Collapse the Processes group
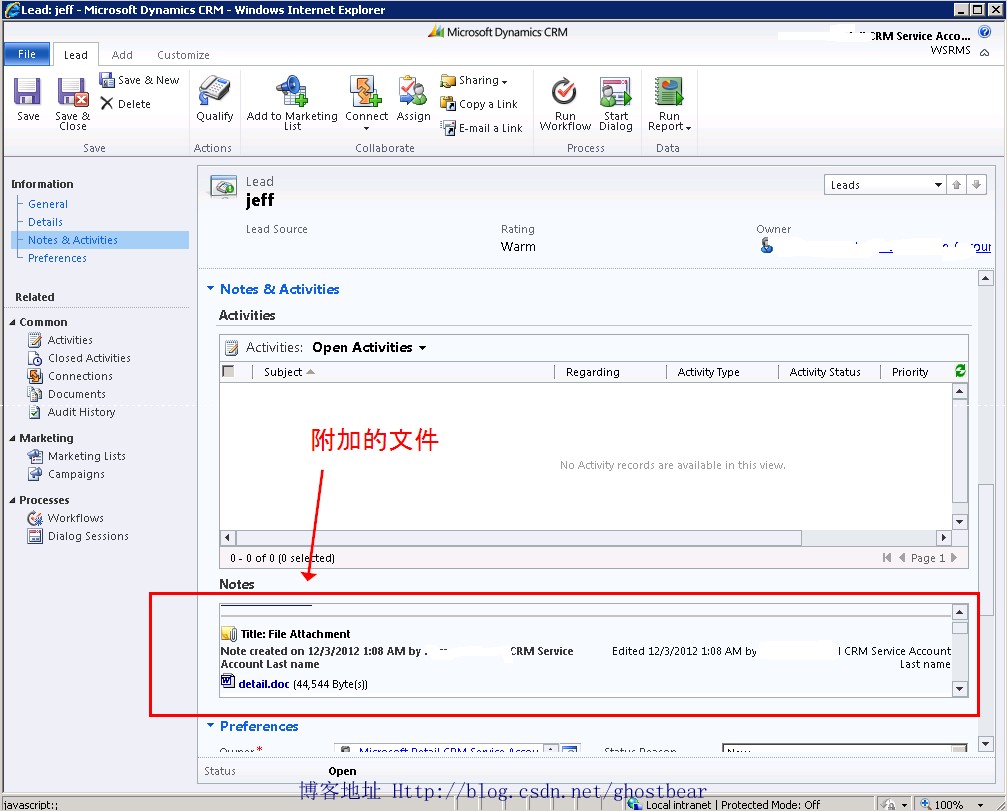This screenshot has width=1007, height=811. click(x=12, y=500)
